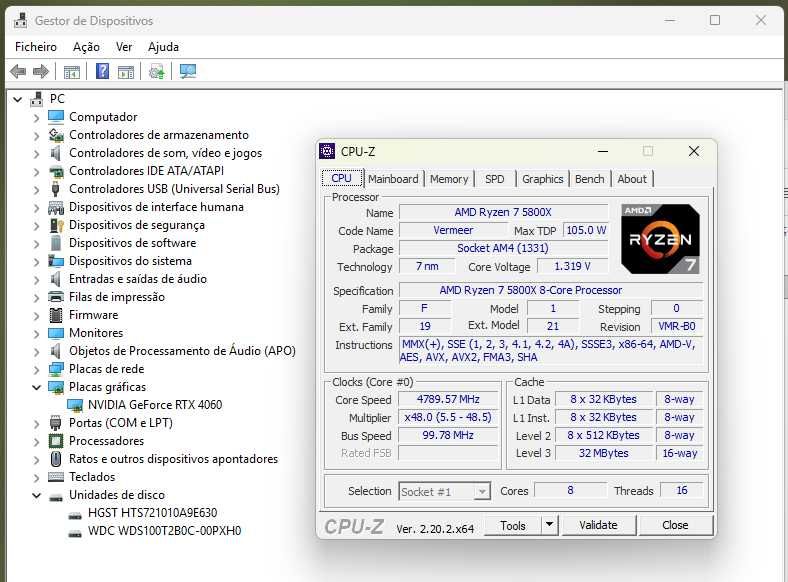Image resolution: width=788 pixels, height=582 pixels.
Task: Switch to the Graphics tab
Action: coord(542,179)
